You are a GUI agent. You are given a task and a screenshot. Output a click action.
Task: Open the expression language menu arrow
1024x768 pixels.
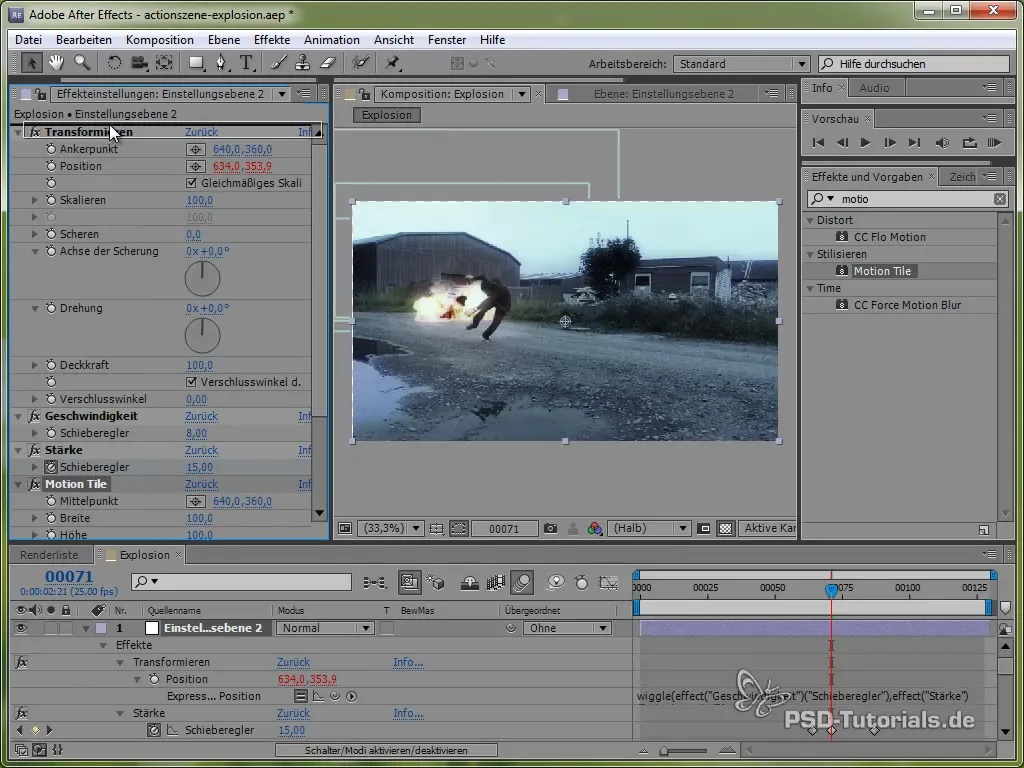[x=351, y=696]
